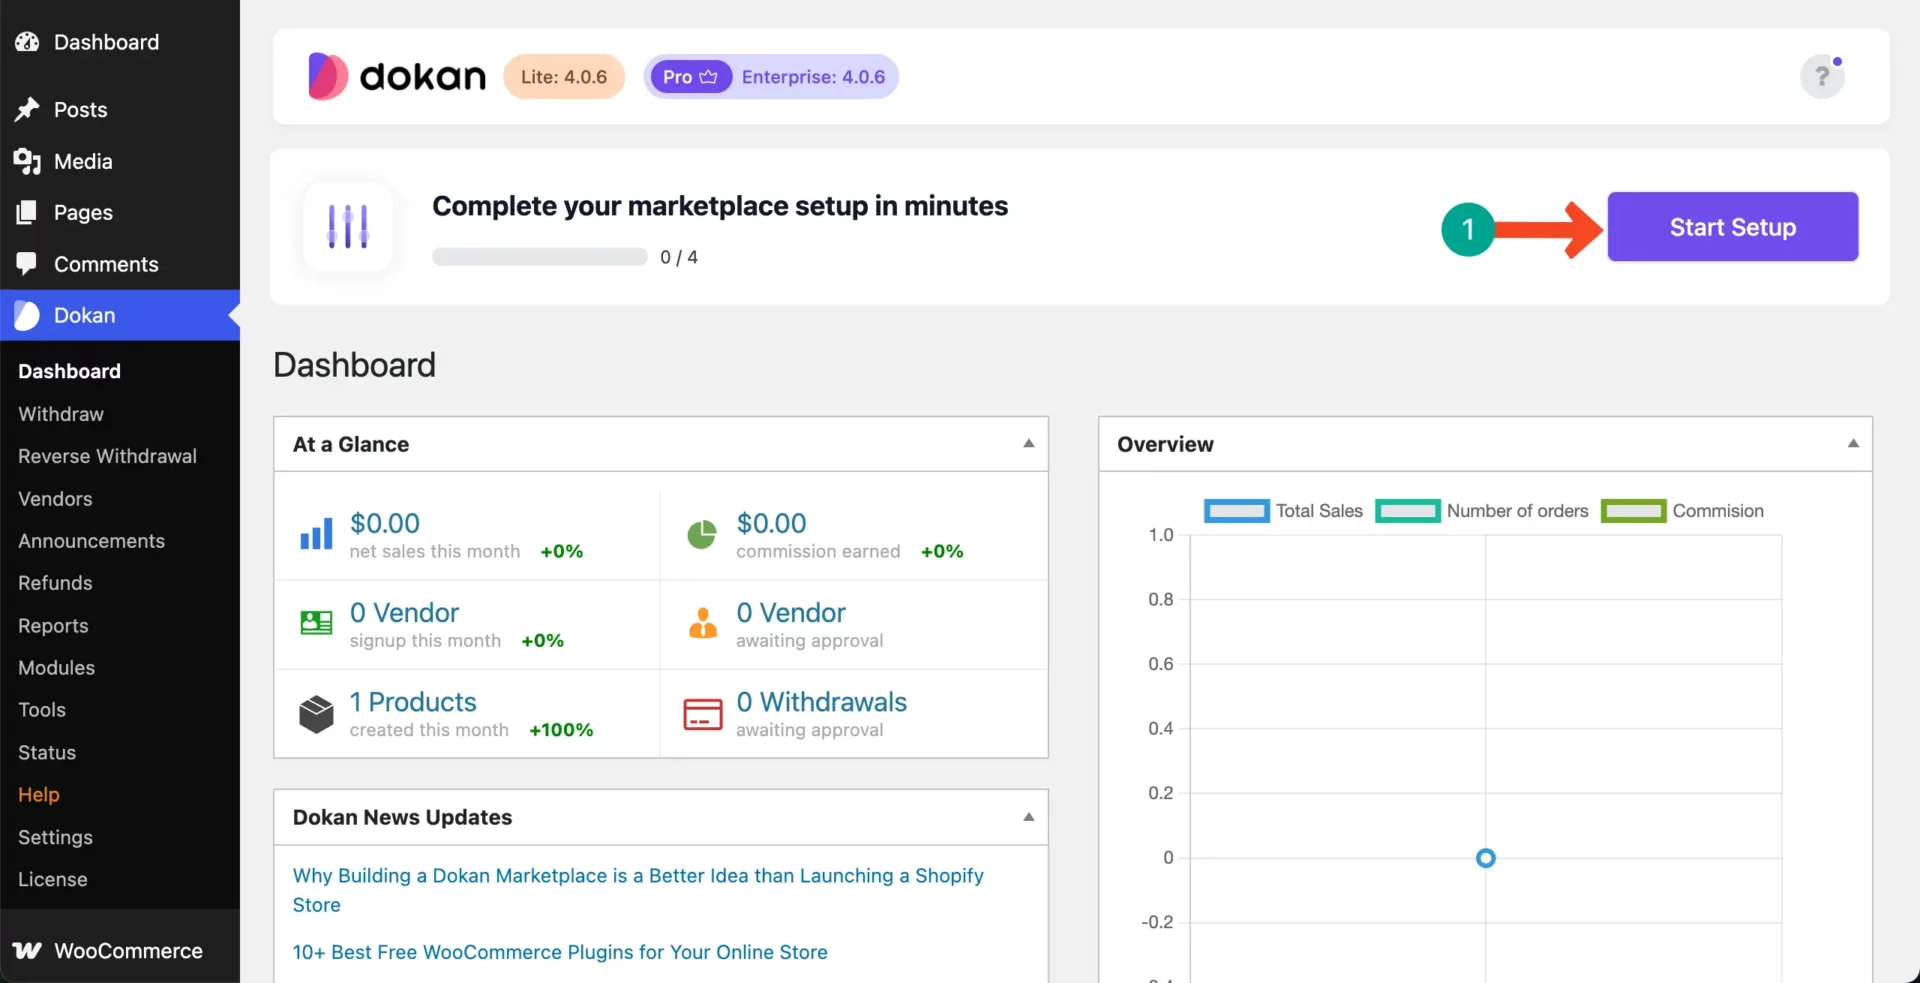Click the 0 / 4 setup progress text
The image size is (1920, 983).
[x=679, y=257]
